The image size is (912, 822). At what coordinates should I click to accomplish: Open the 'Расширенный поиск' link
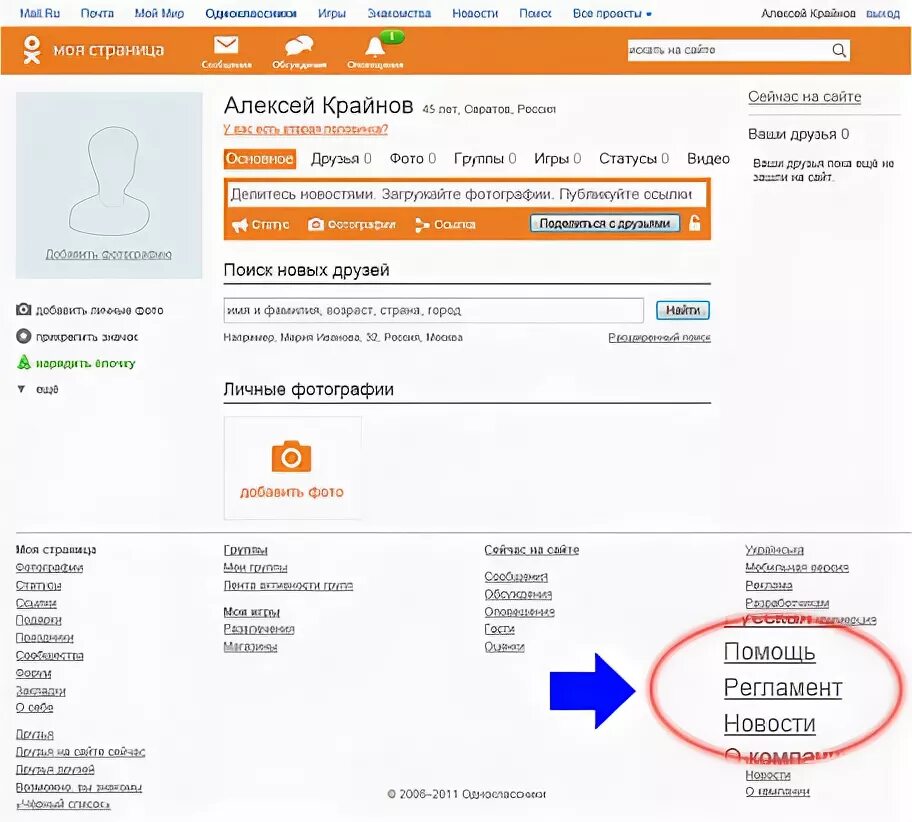(x=660, y=337)
